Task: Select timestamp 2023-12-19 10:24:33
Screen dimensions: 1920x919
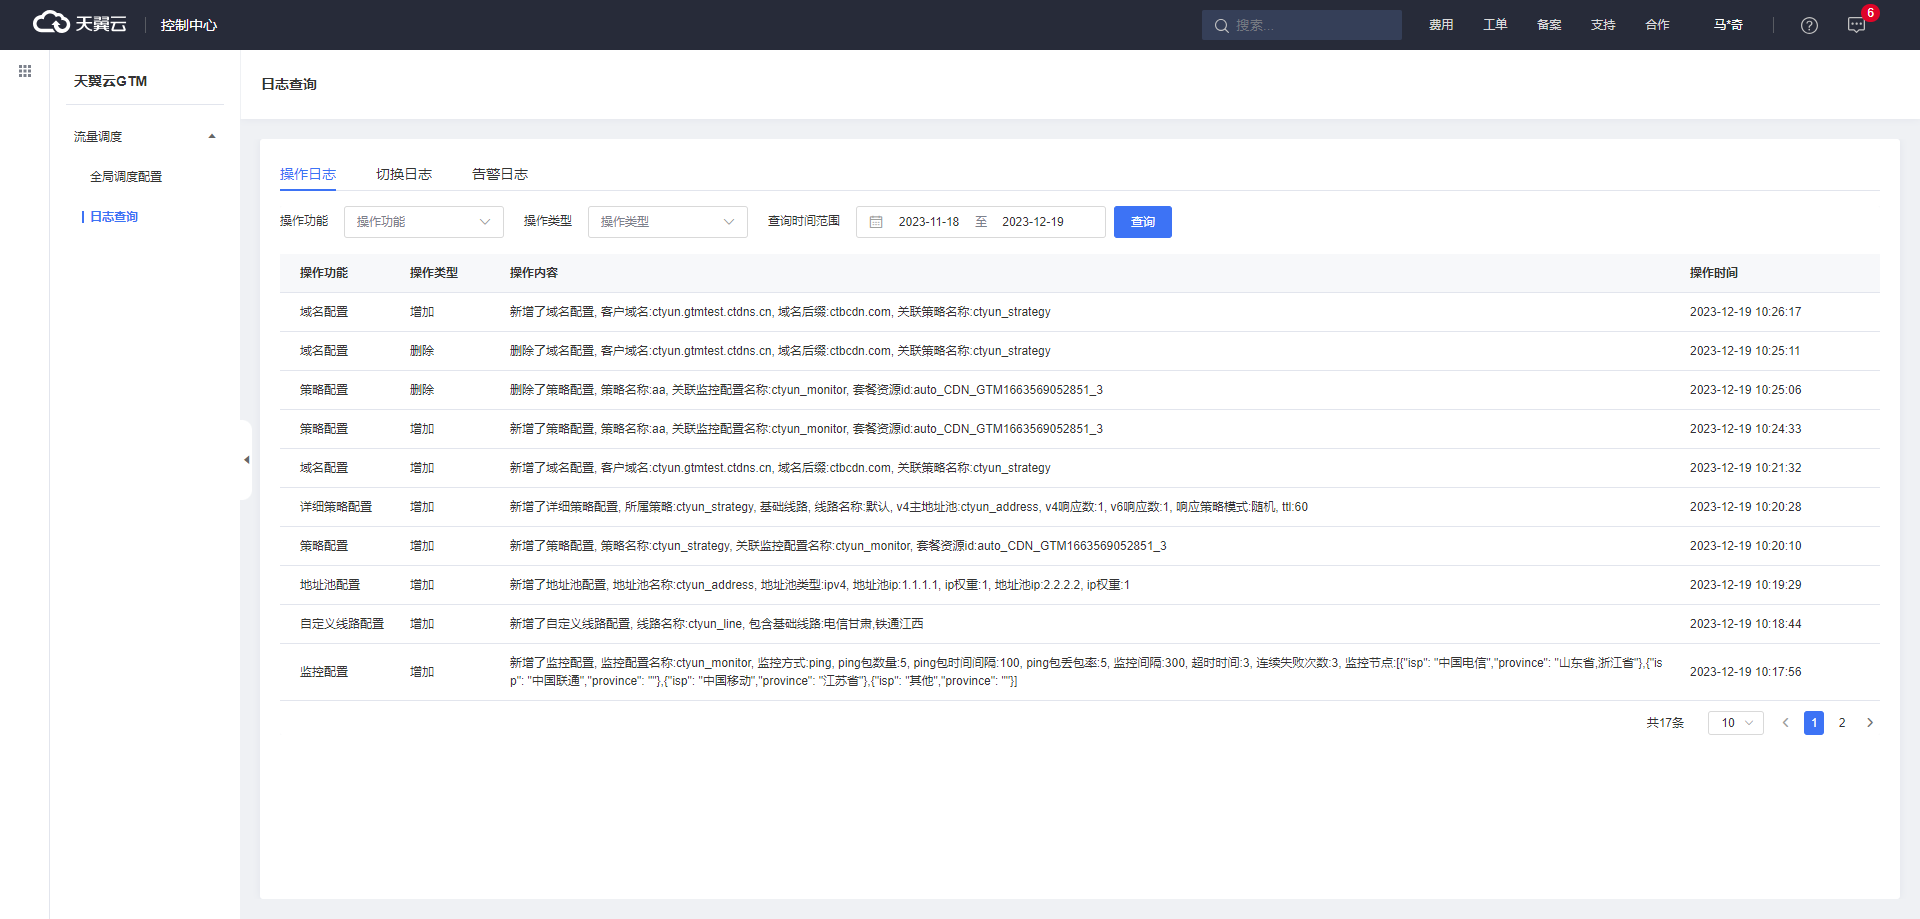Action: point(1746,429)
